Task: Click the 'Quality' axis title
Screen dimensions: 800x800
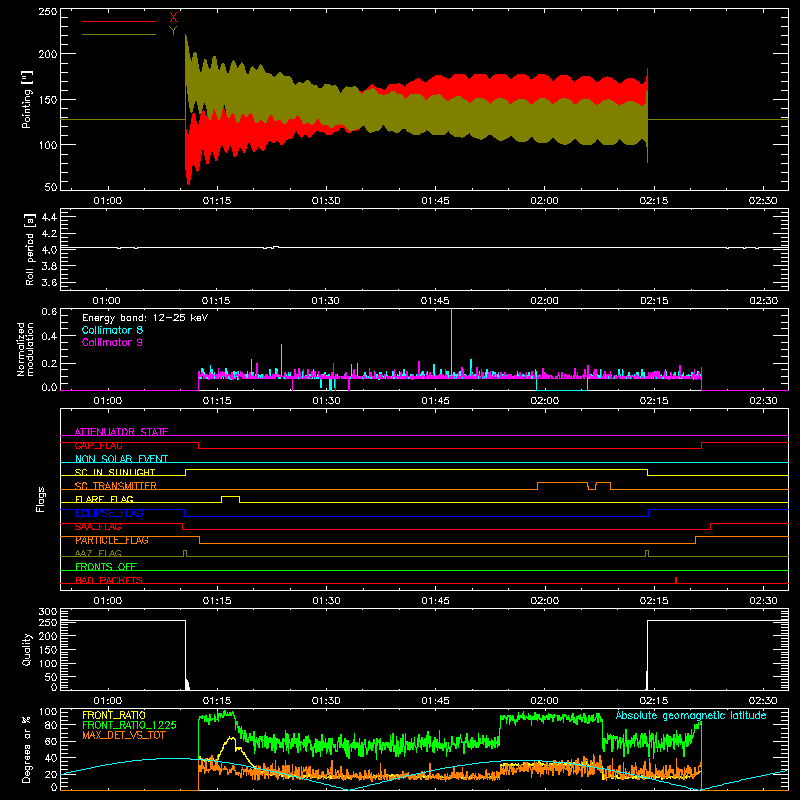Action: (x=27, y=649)
